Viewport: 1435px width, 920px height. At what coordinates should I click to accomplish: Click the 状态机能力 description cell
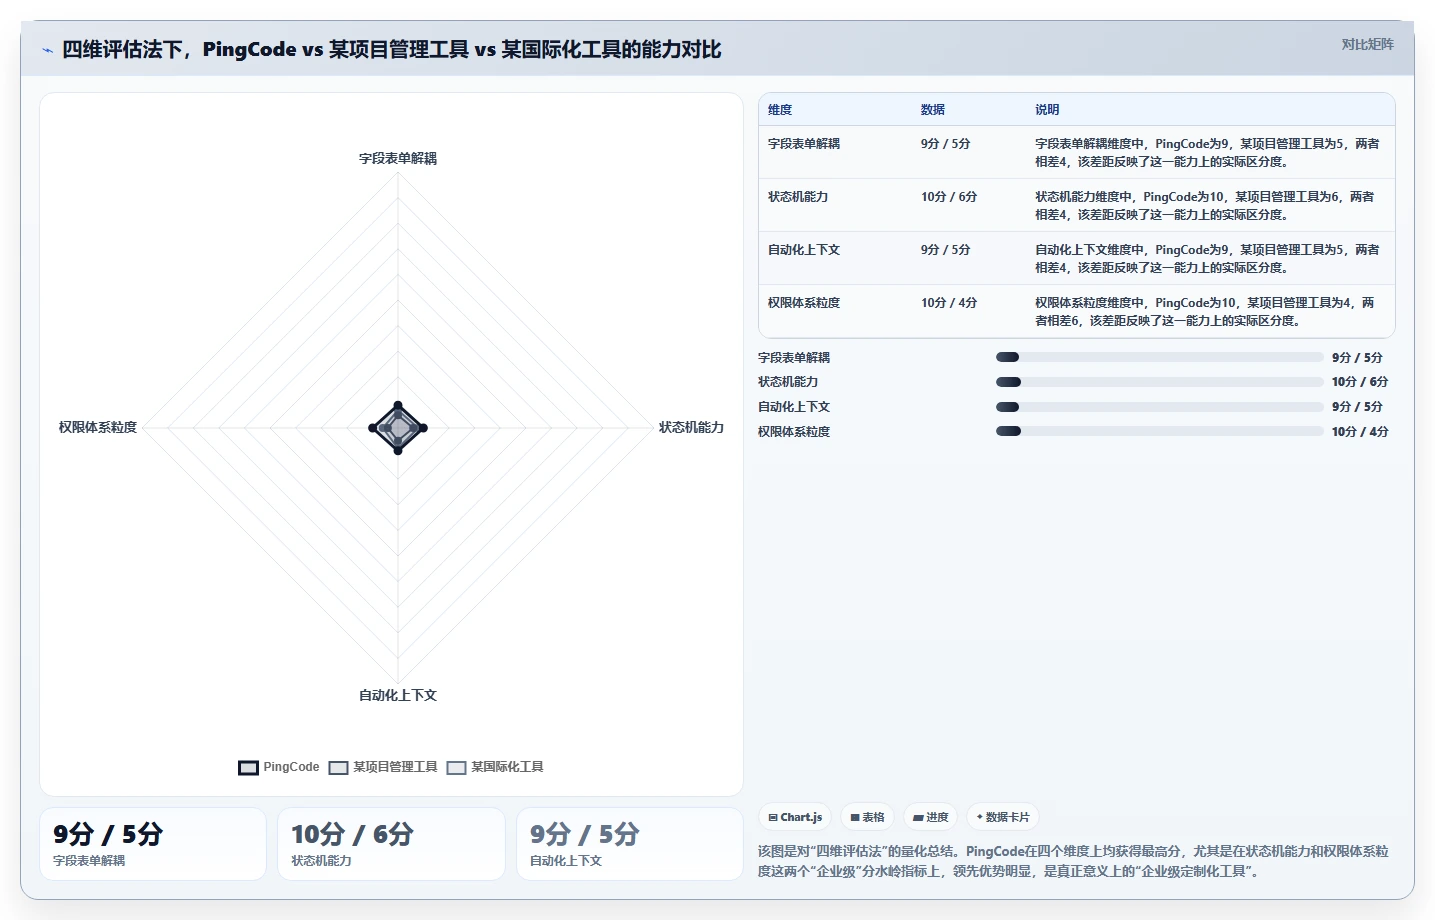(x=1205, y=206)
